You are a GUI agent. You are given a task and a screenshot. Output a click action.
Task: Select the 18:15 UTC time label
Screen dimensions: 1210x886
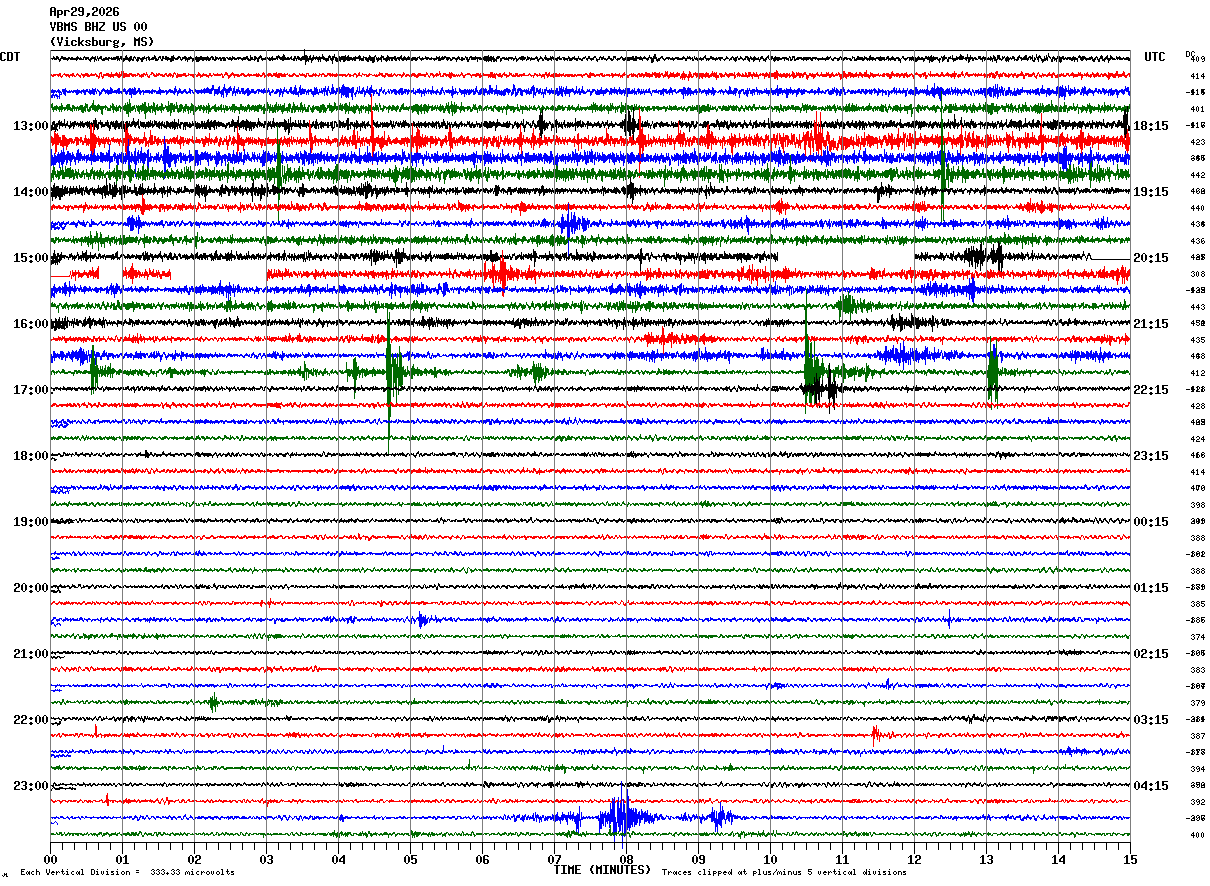coord(1151,126)
